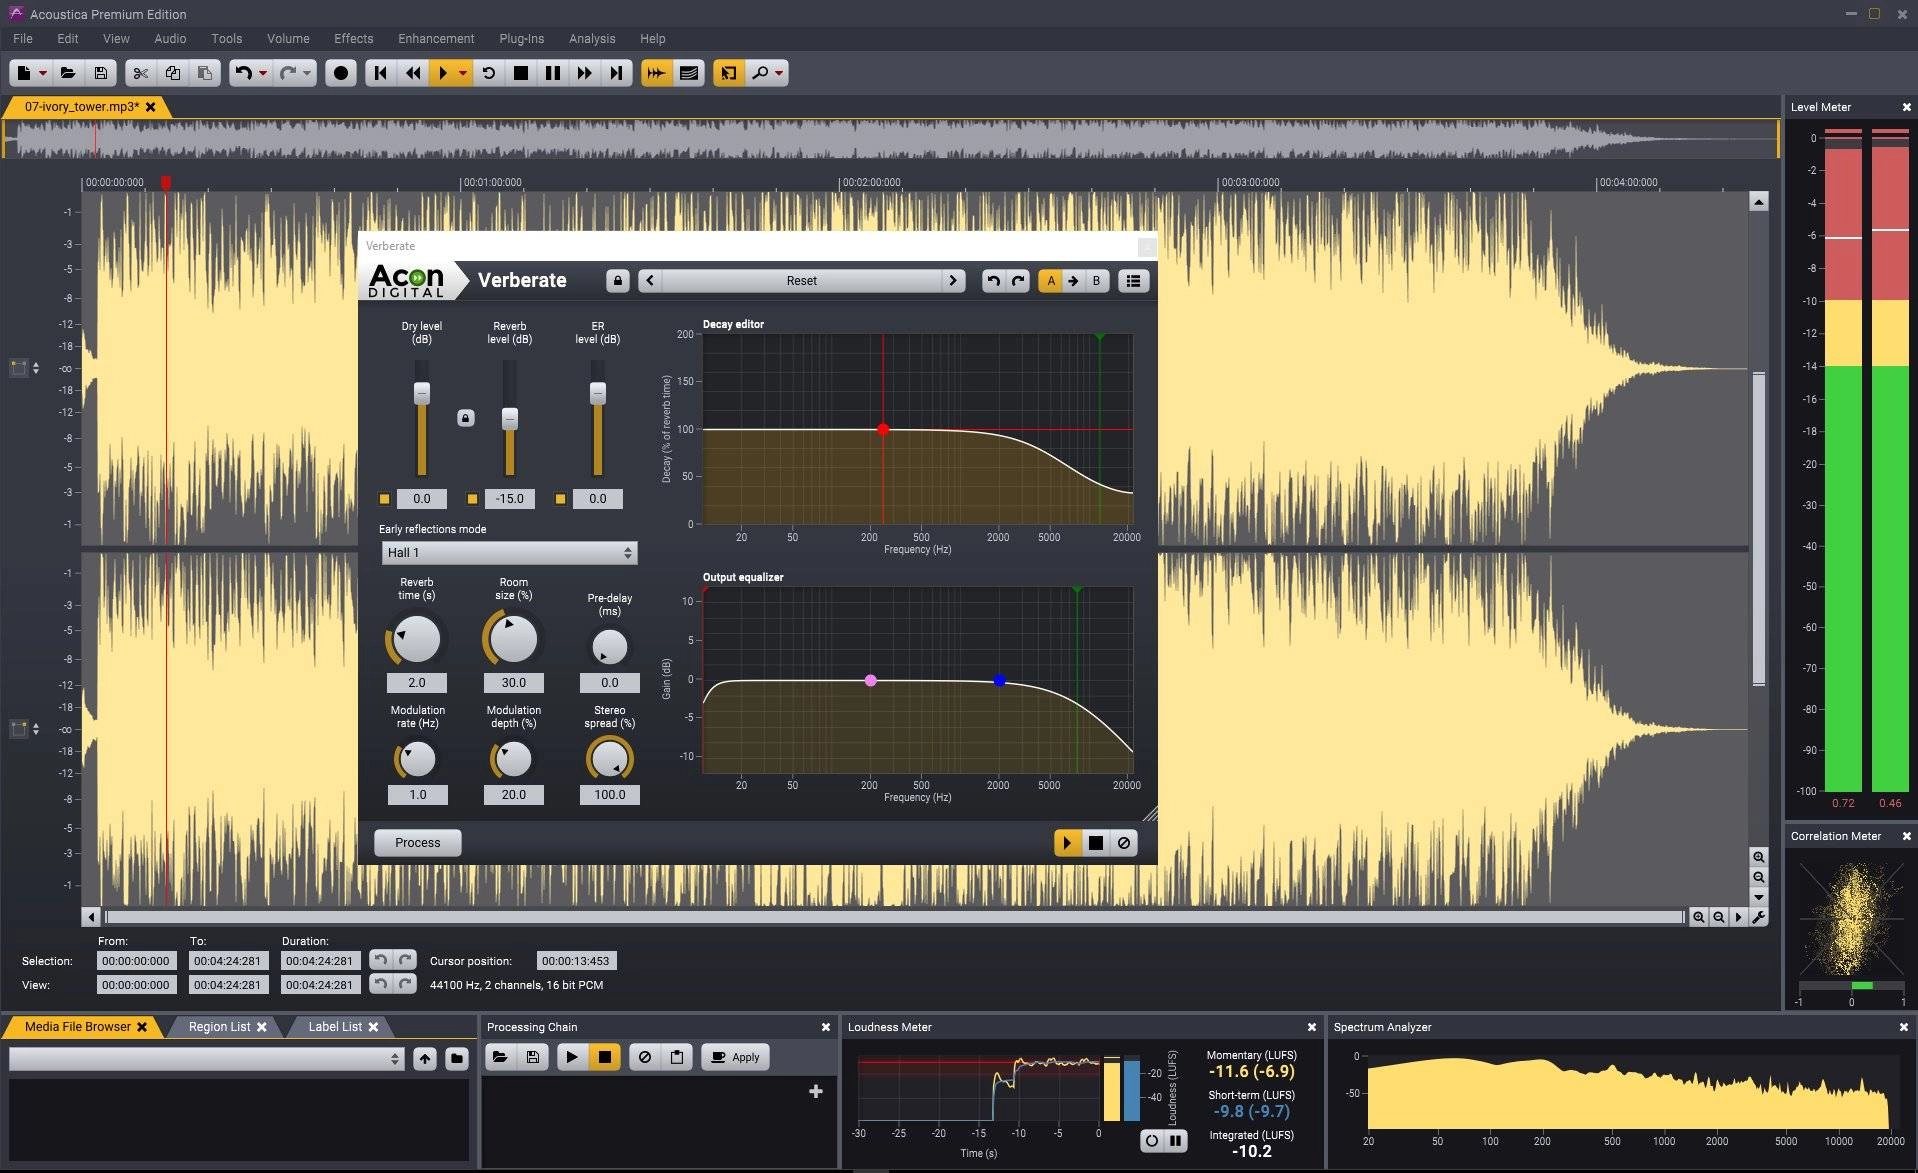
Task: Fast forward playback in main toolbar
Action: (585, 73)
